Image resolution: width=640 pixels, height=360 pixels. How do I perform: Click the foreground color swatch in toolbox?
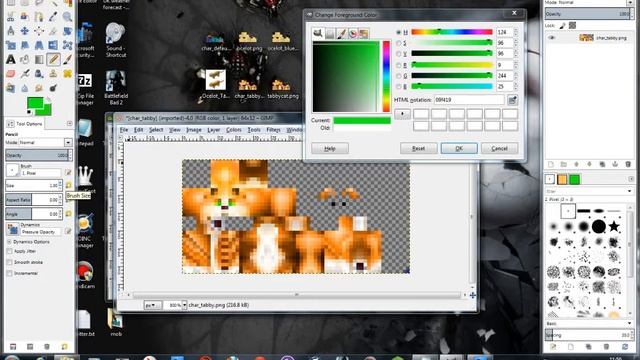tap(35, 103)
